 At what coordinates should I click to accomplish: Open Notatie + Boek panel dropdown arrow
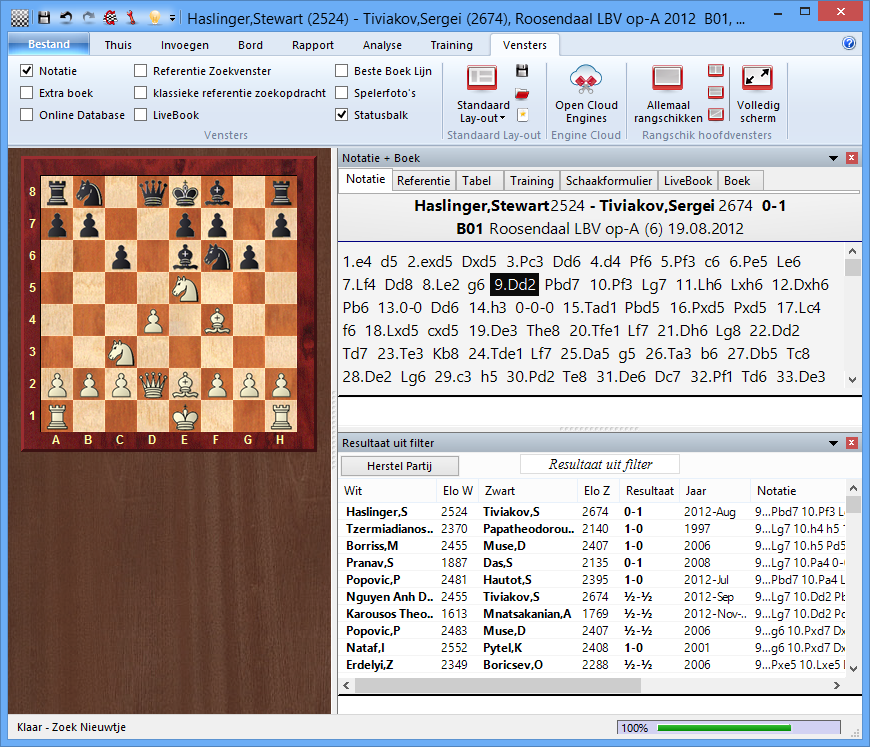833,158
